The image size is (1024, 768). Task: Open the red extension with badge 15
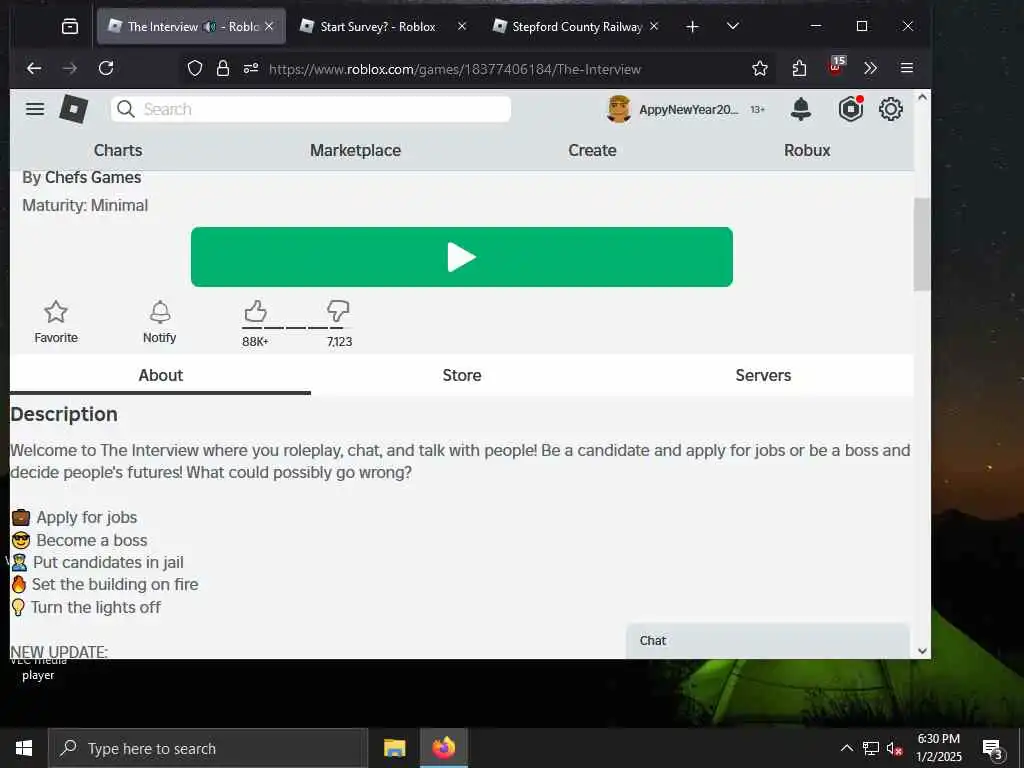837,65
